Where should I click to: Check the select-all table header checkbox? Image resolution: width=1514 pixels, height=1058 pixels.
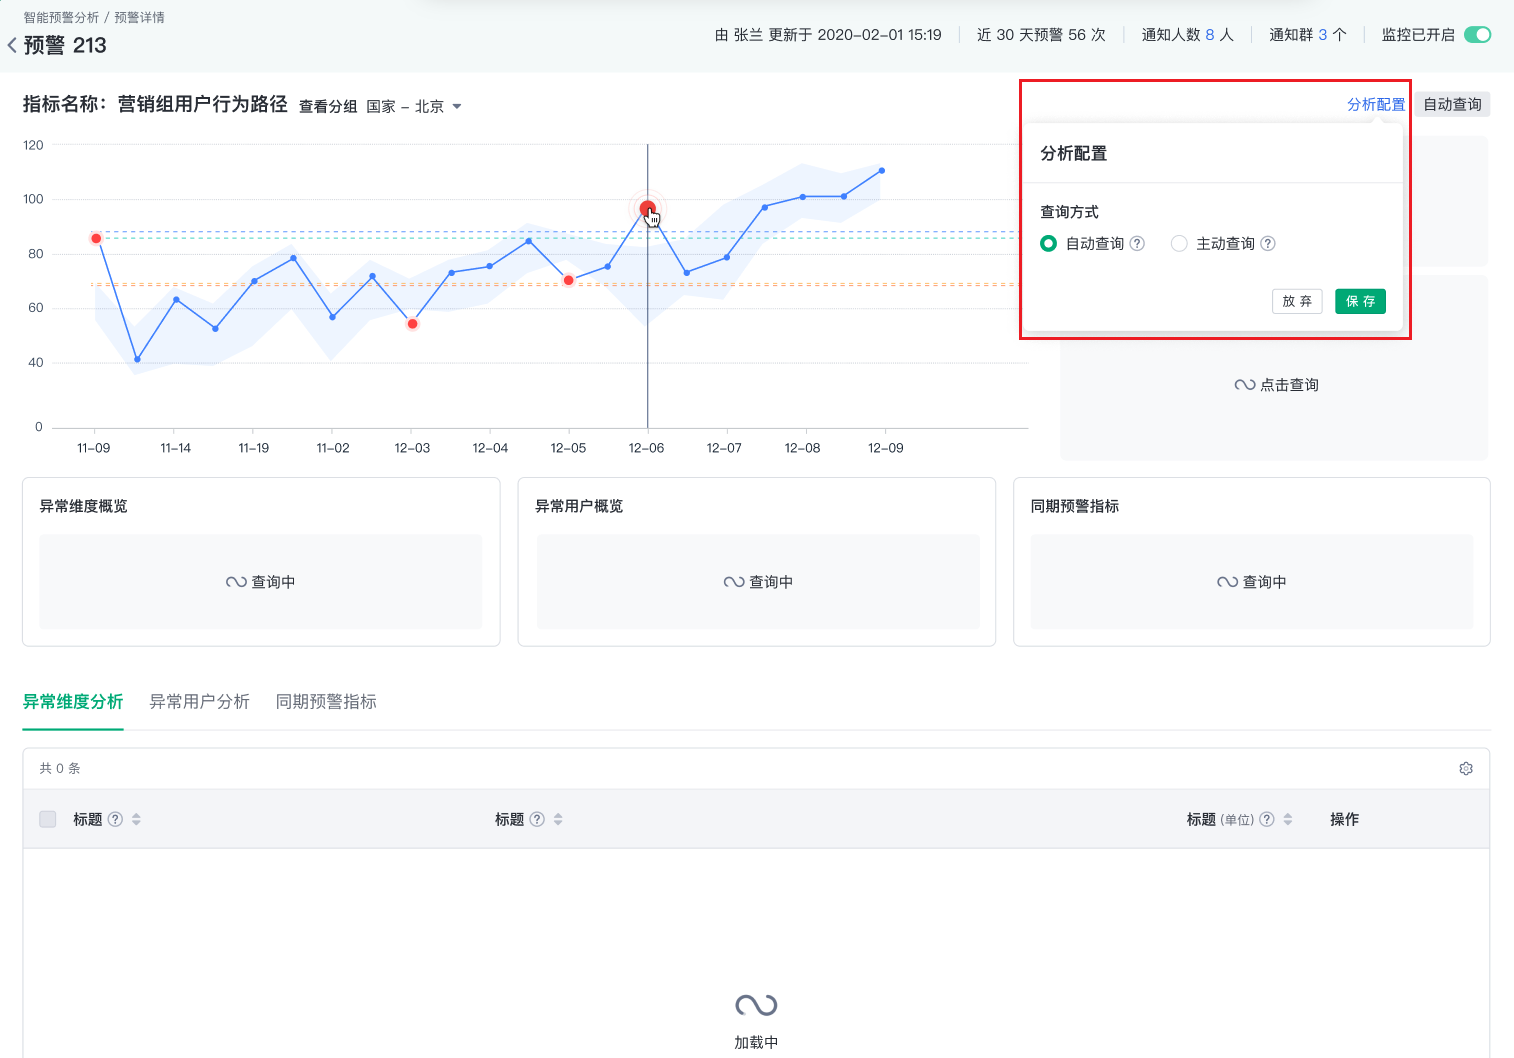(47, 819)
